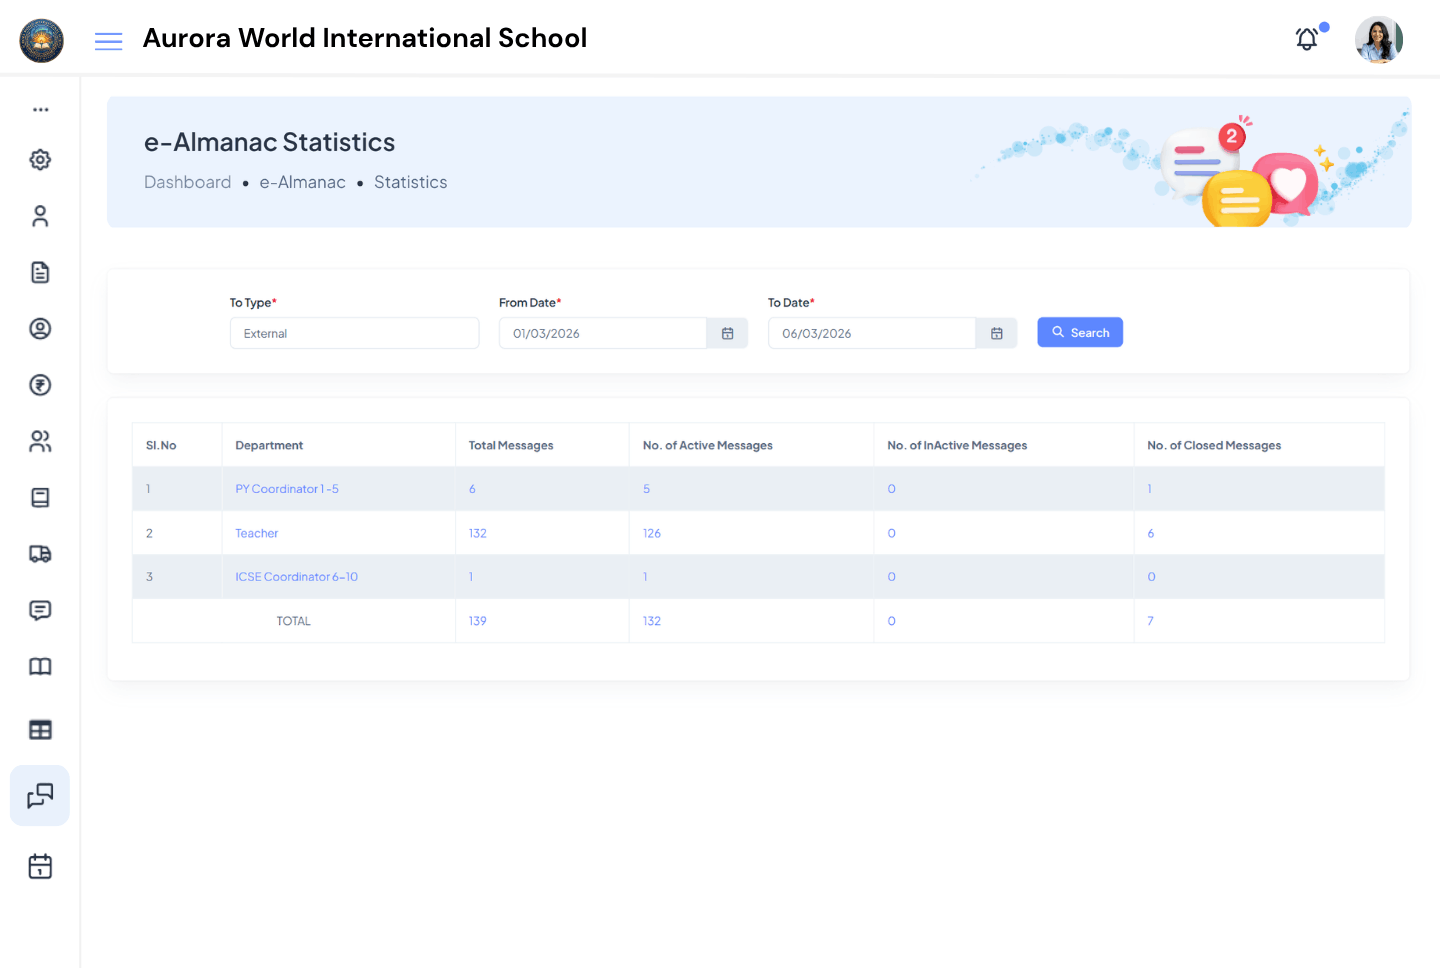
Task: Select e-Almanac in the breadcrumb trail
Action: point(302,182)
